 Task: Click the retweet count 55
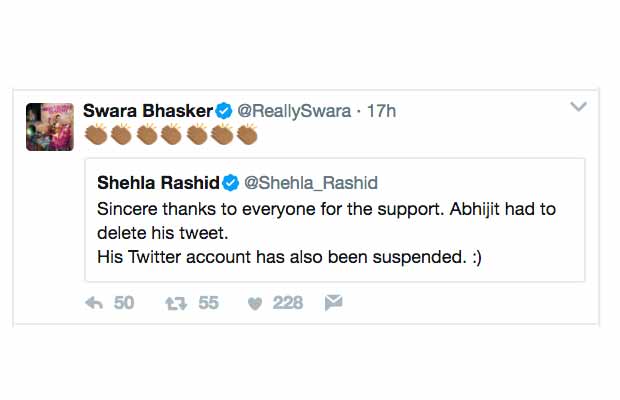click(x=208, y=303)
